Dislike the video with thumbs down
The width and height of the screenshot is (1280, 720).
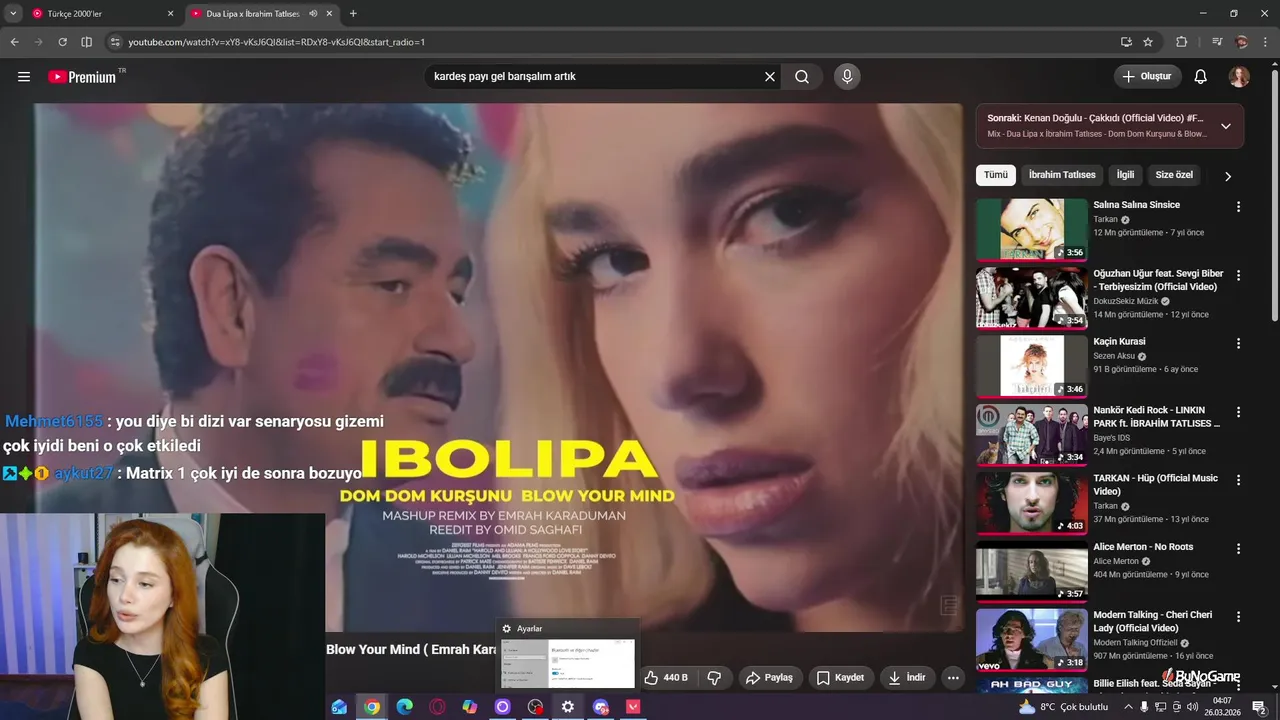pos(714,678)
